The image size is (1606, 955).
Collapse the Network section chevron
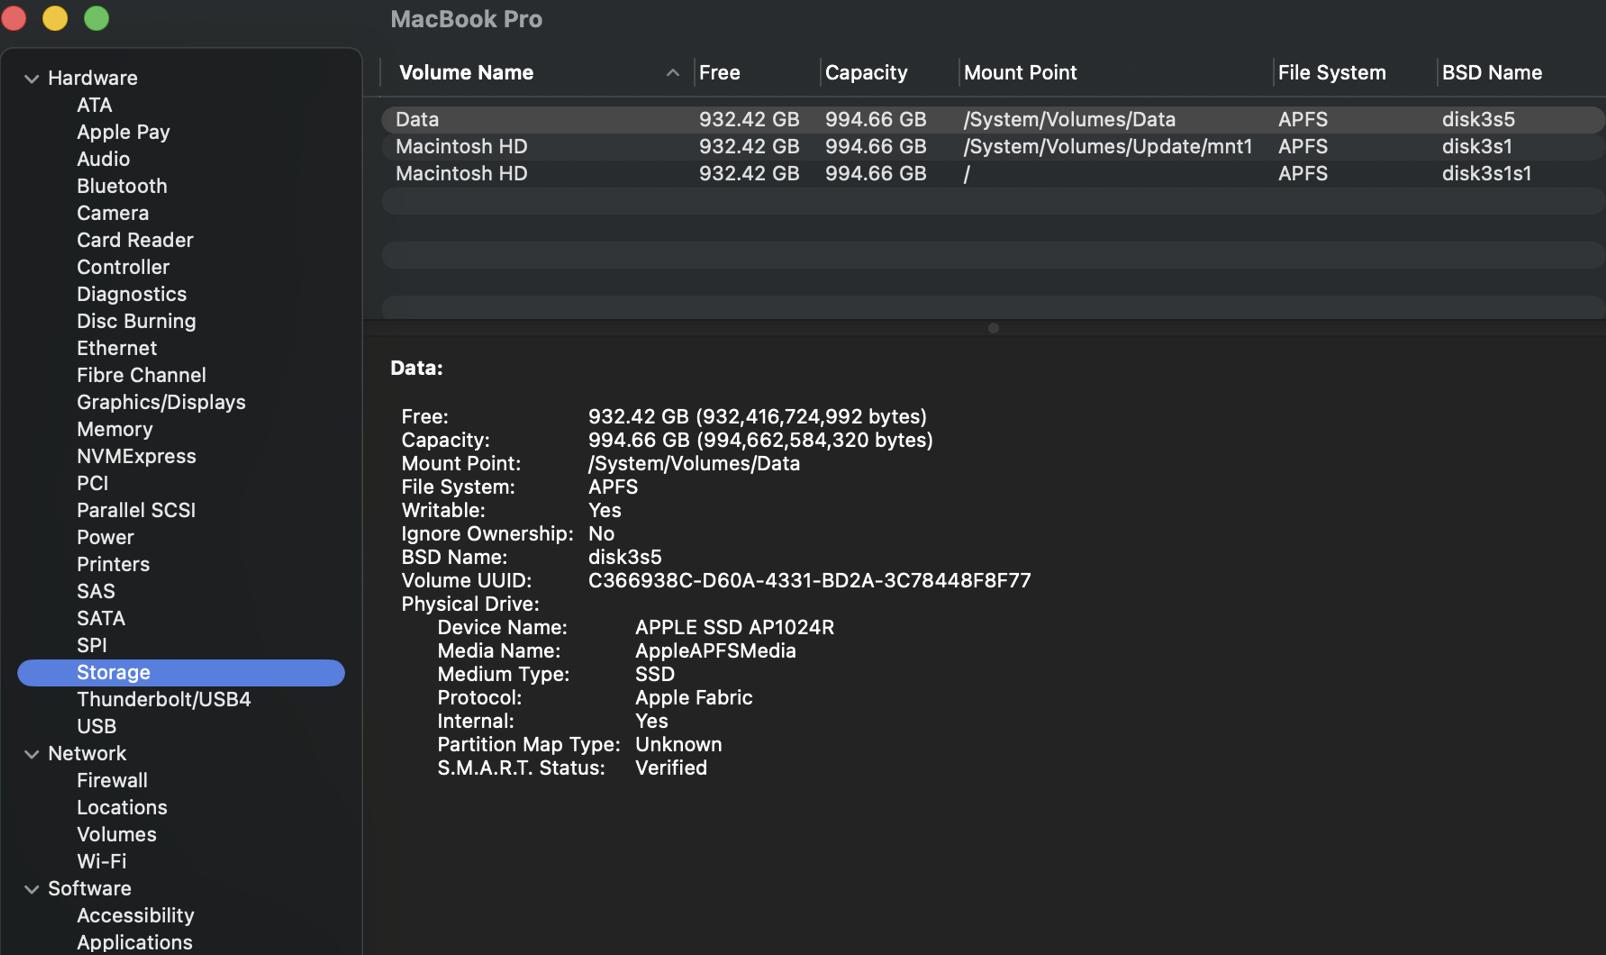[32, 754]
